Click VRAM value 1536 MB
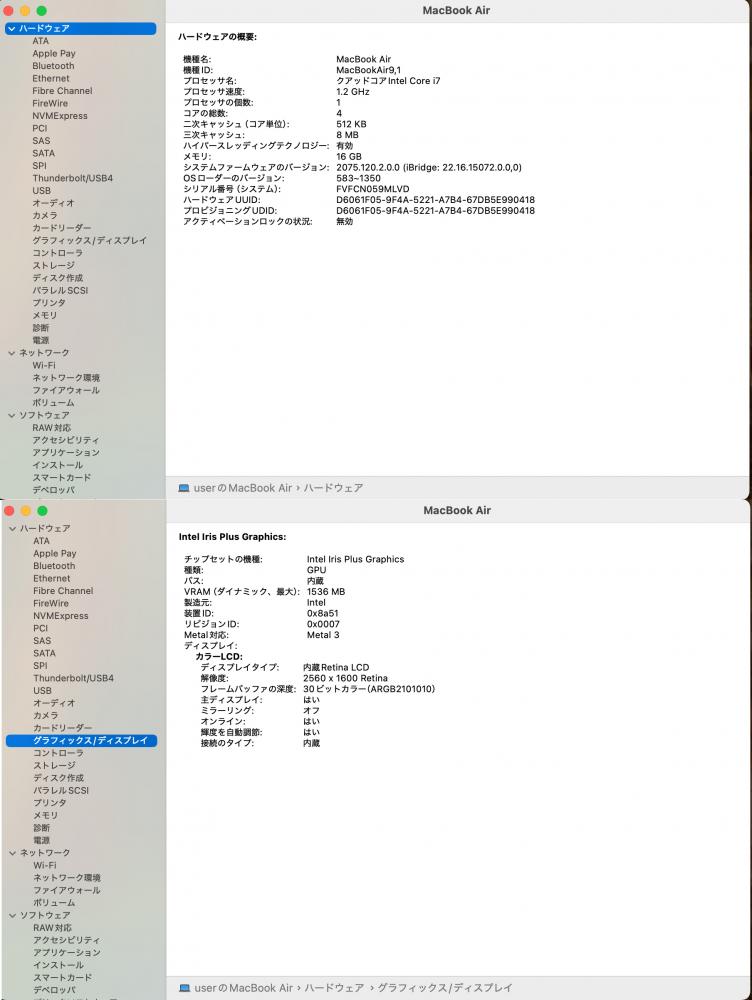This screenshot has width=752, height=1000. coord(326,592)
